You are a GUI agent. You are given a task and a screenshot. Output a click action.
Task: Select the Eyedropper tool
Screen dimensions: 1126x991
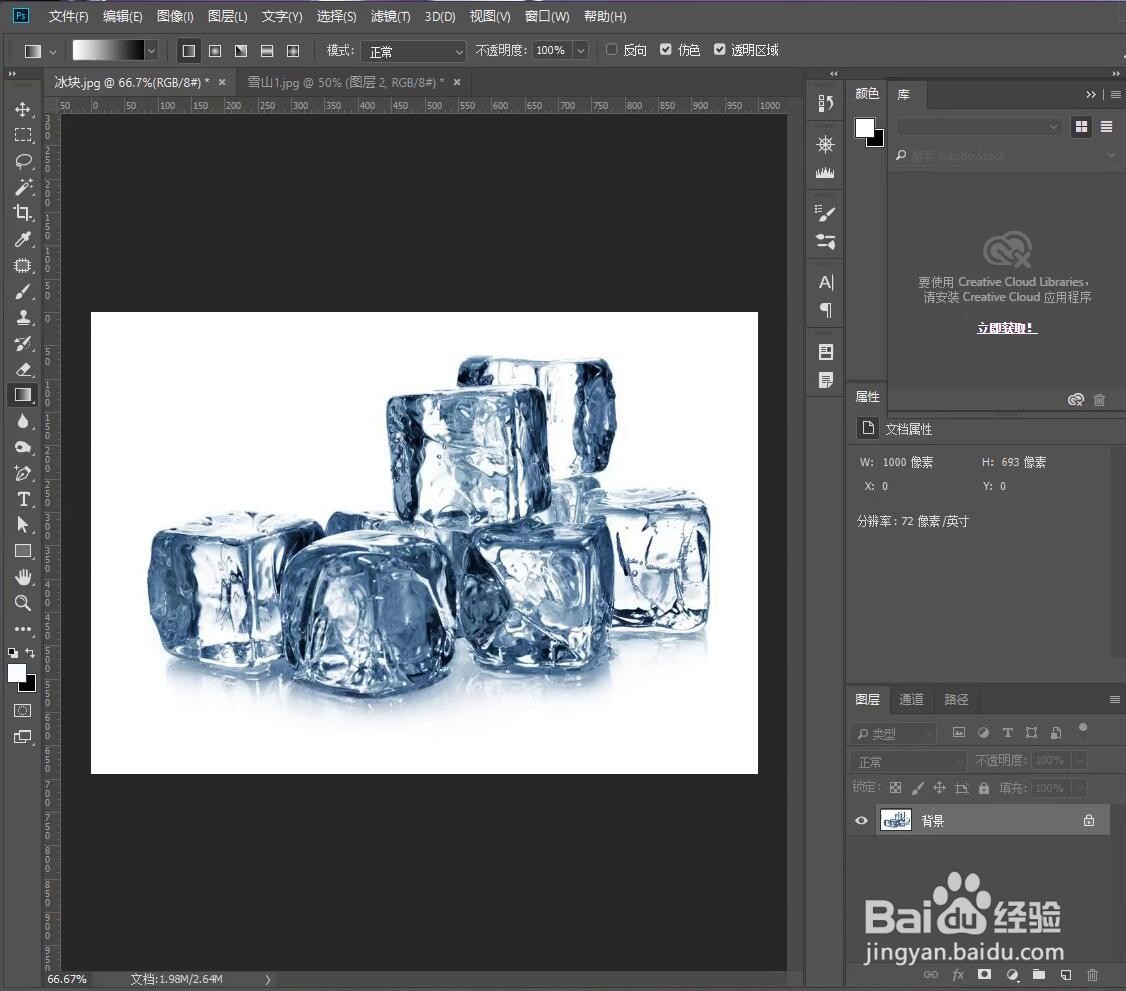tap(23, 239)
